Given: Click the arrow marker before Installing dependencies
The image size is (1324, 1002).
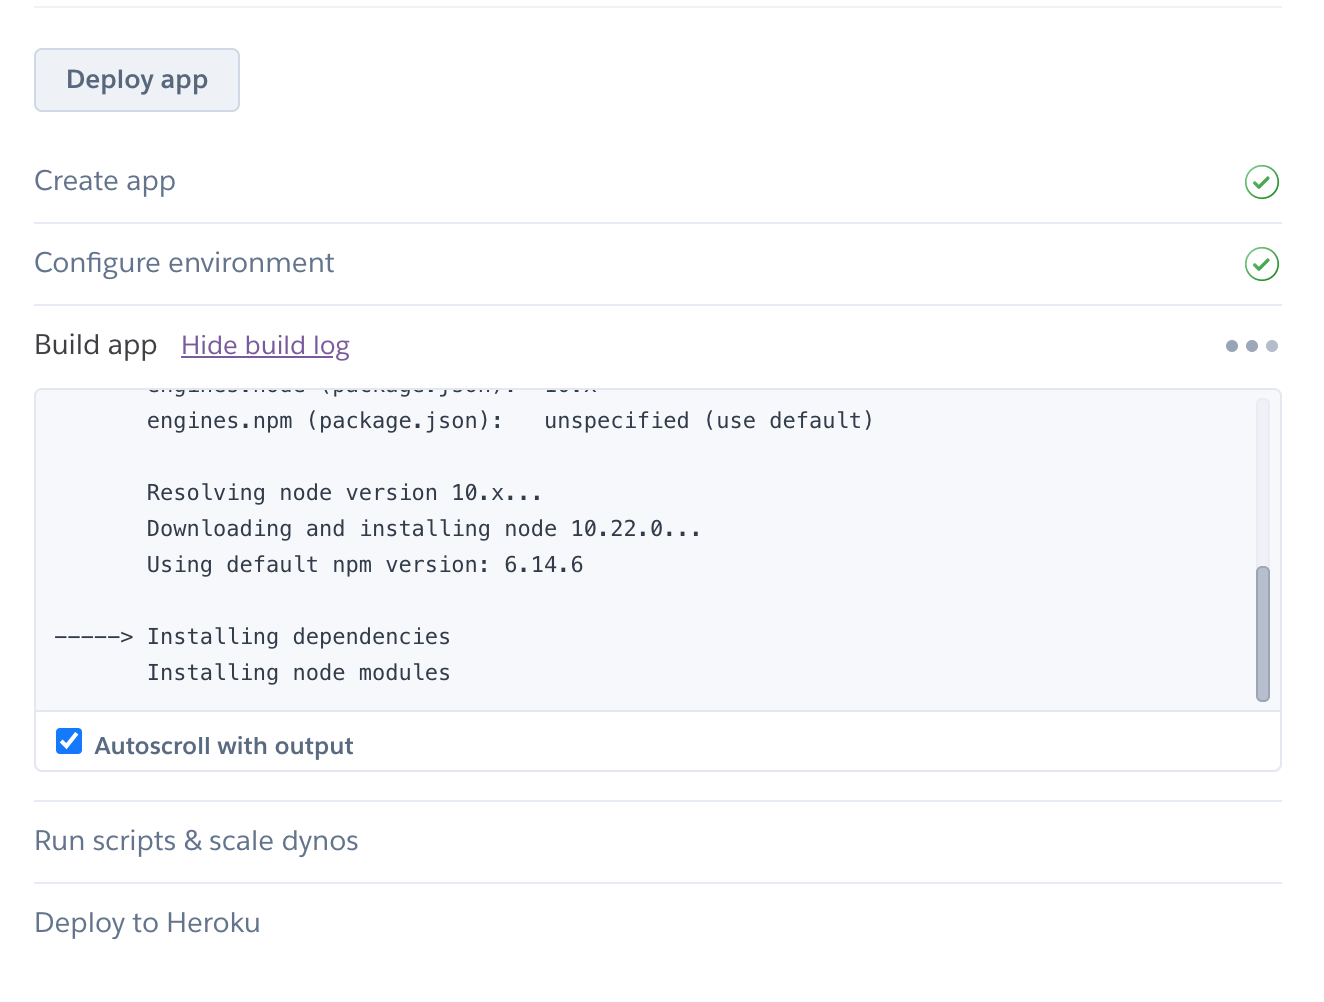Looking at the screenshot, I should point(94,637).
